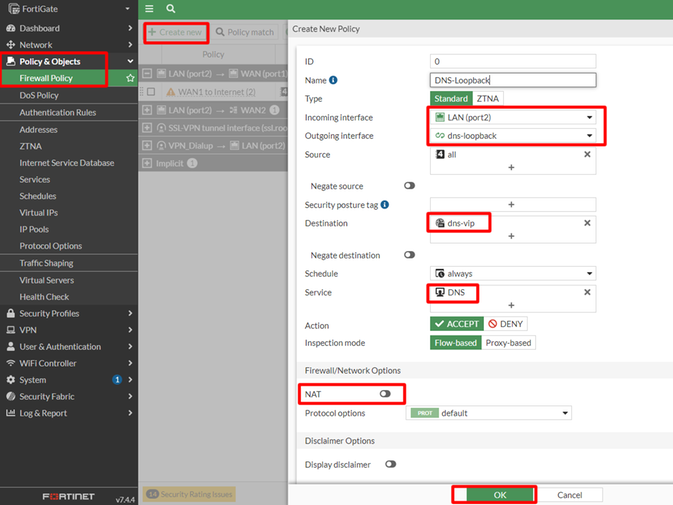The width and height of the screenshot is (673, 505).
Task: Select ZTNA policy type
Action: pyautogui.click(x=488, y=99)
